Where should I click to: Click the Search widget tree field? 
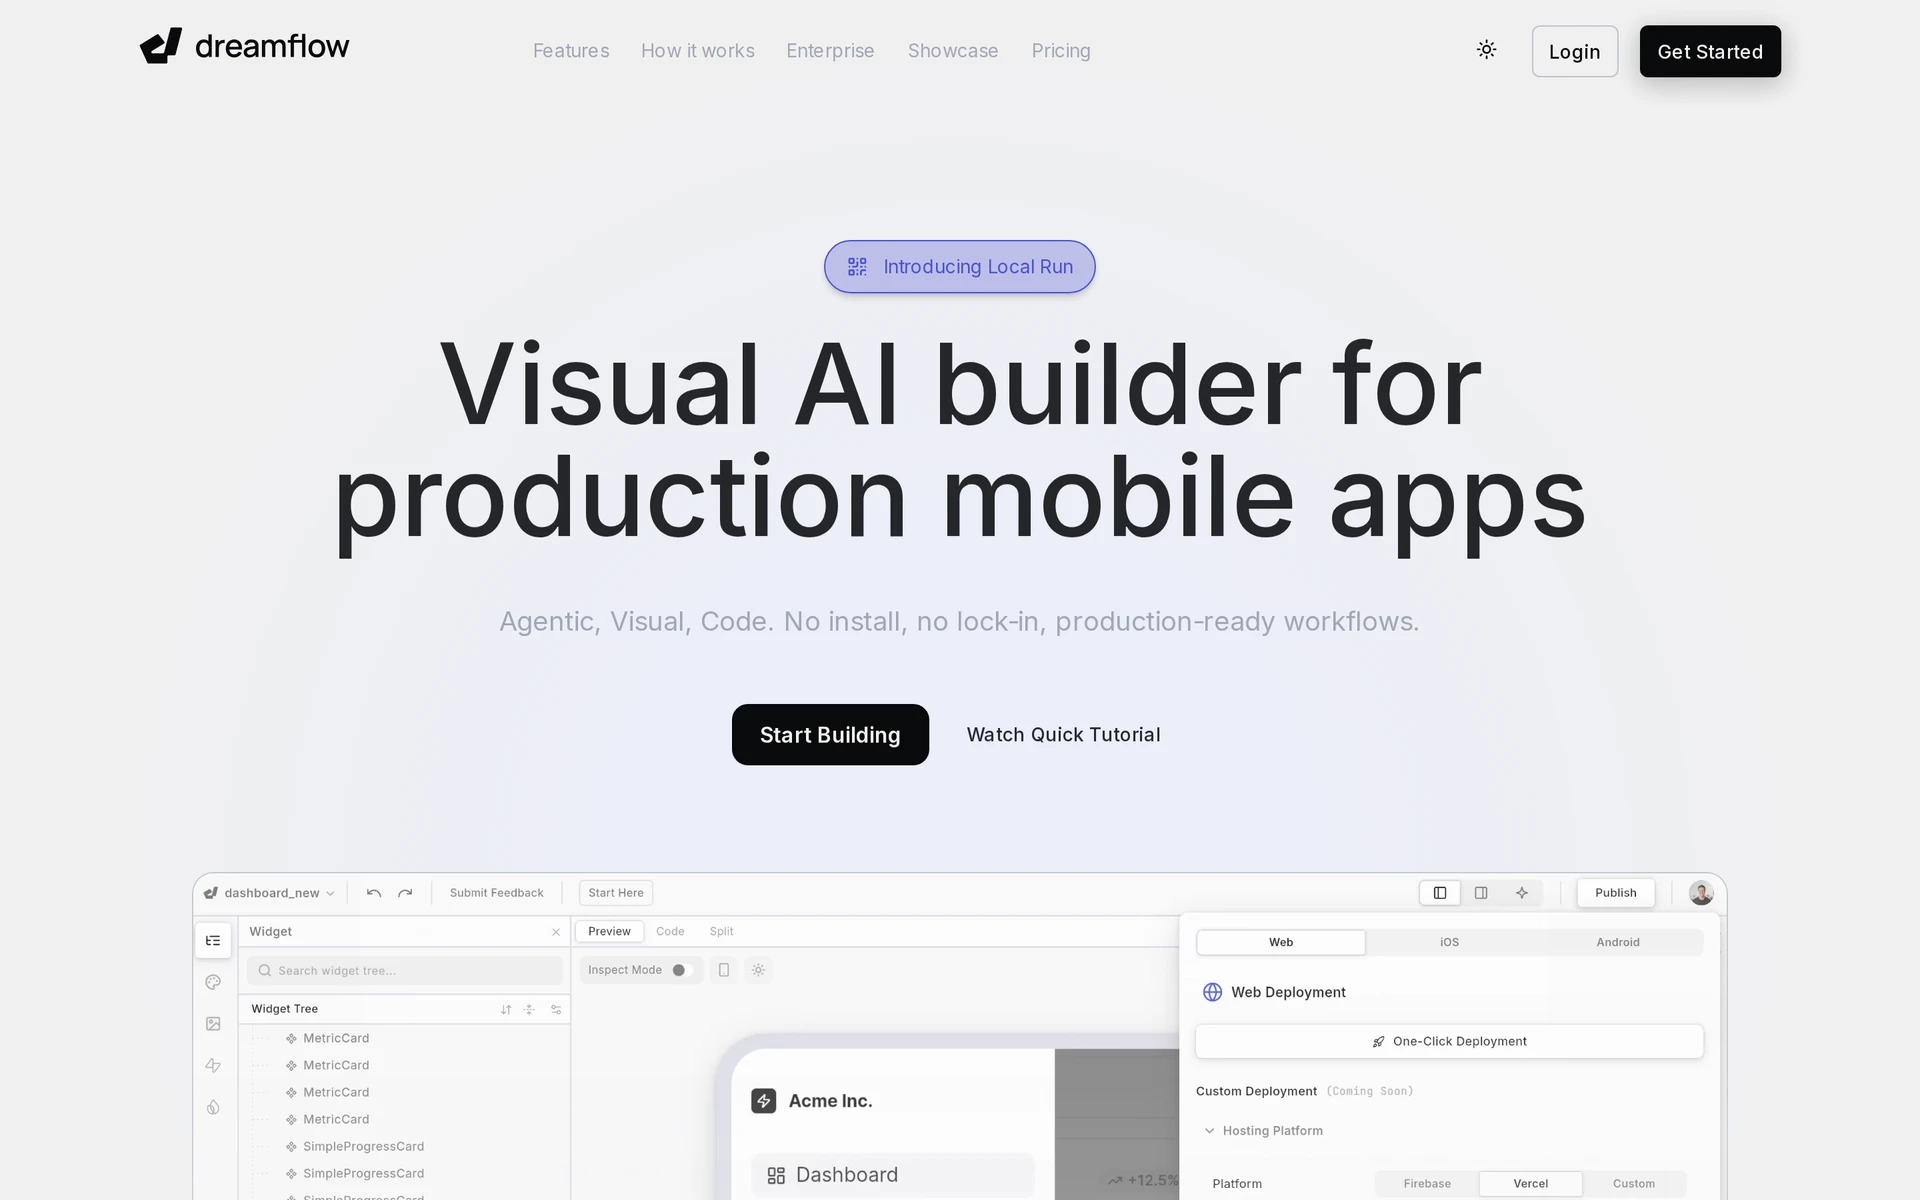(405, 971)
